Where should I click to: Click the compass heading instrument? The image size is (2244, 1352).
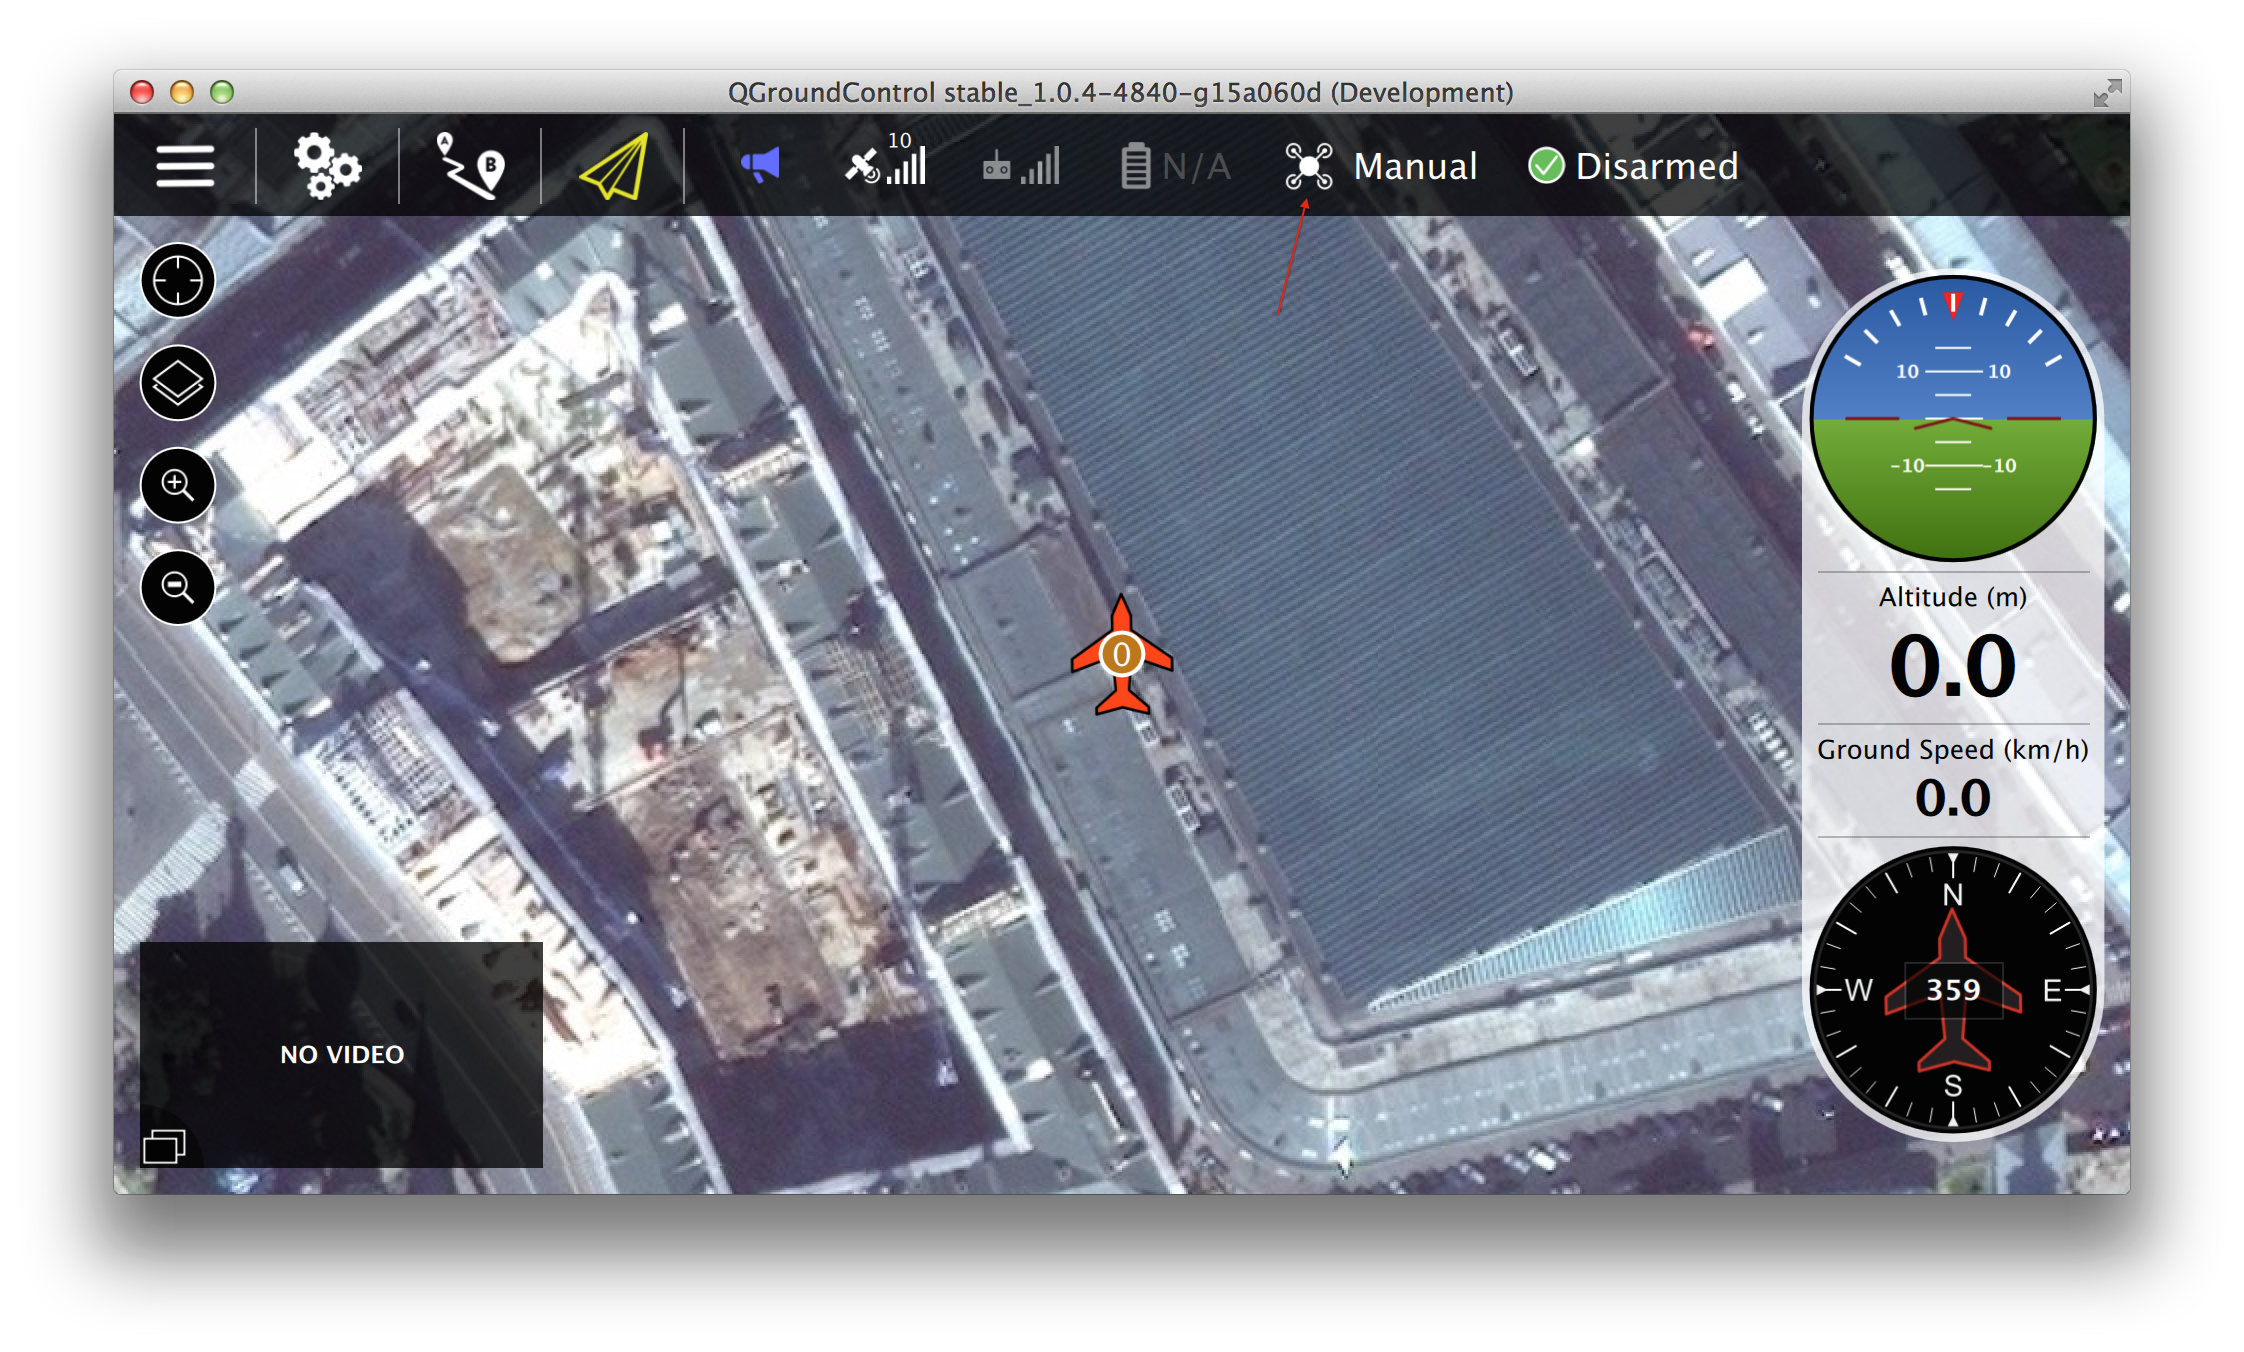1952,990
